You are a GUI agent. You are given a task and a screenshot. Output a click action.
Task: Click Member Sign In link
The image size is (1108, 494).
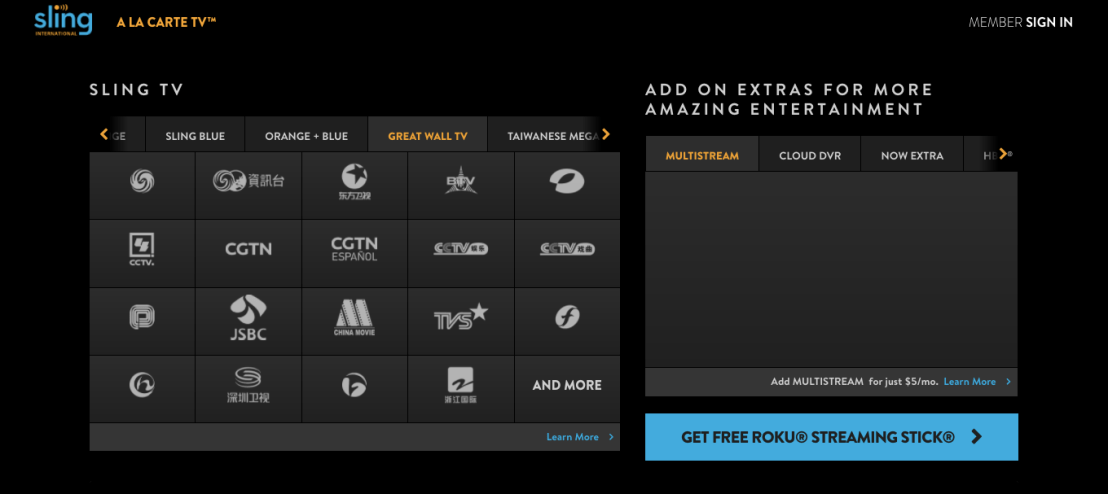click(x=1020, y=22)
